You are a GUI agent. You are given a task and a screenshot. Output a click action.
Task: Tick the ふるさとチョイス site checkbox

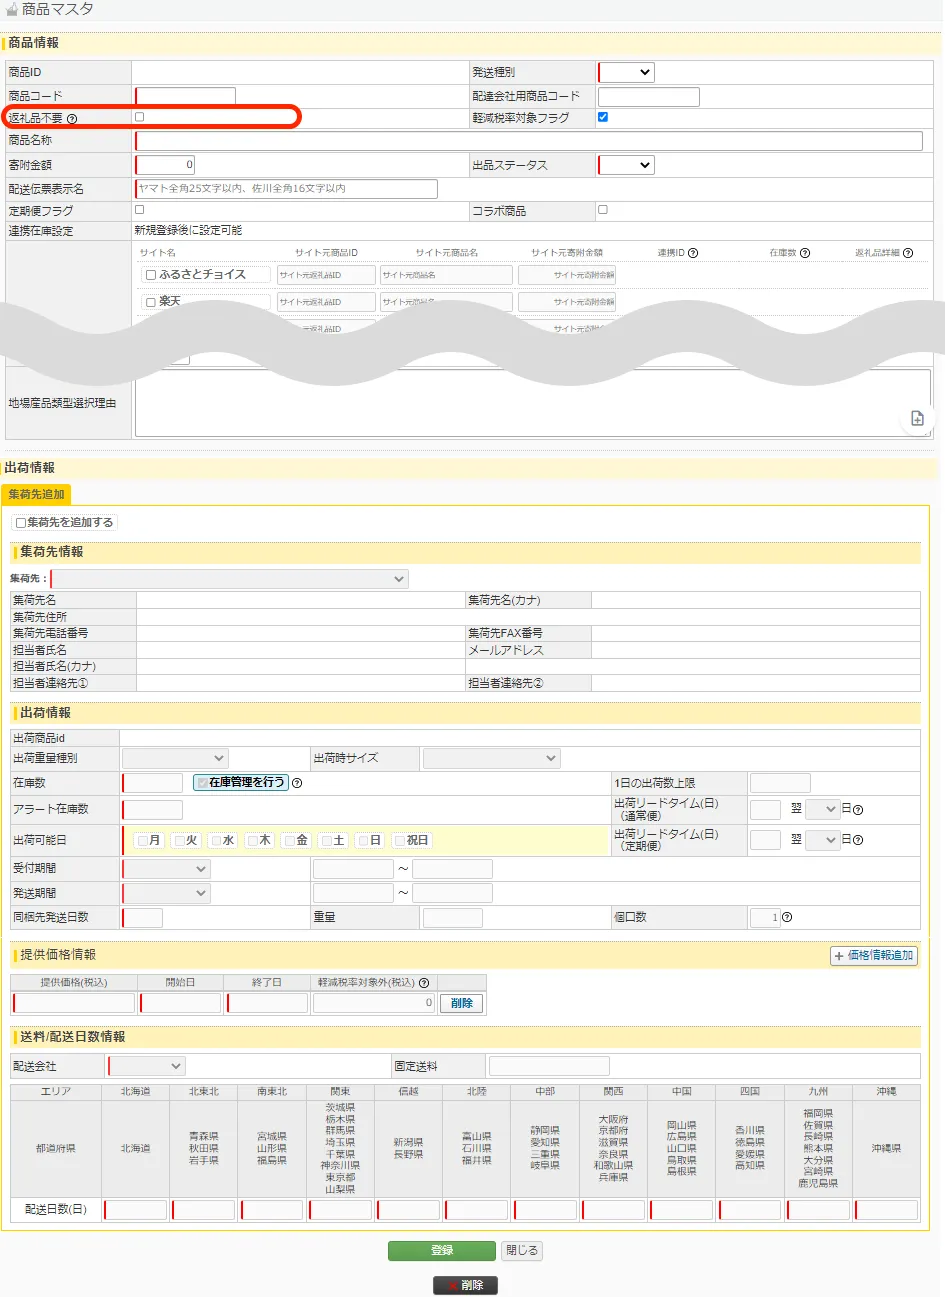(151, 274)
